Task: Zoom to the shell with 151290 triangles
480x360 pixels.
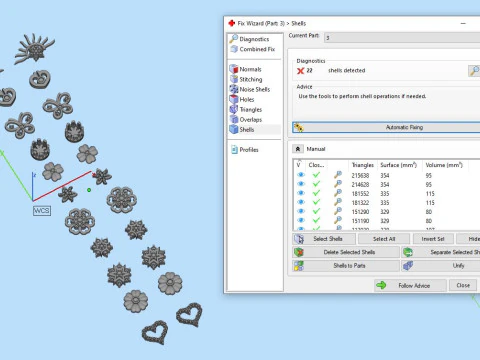Action: tap(338, 211)
